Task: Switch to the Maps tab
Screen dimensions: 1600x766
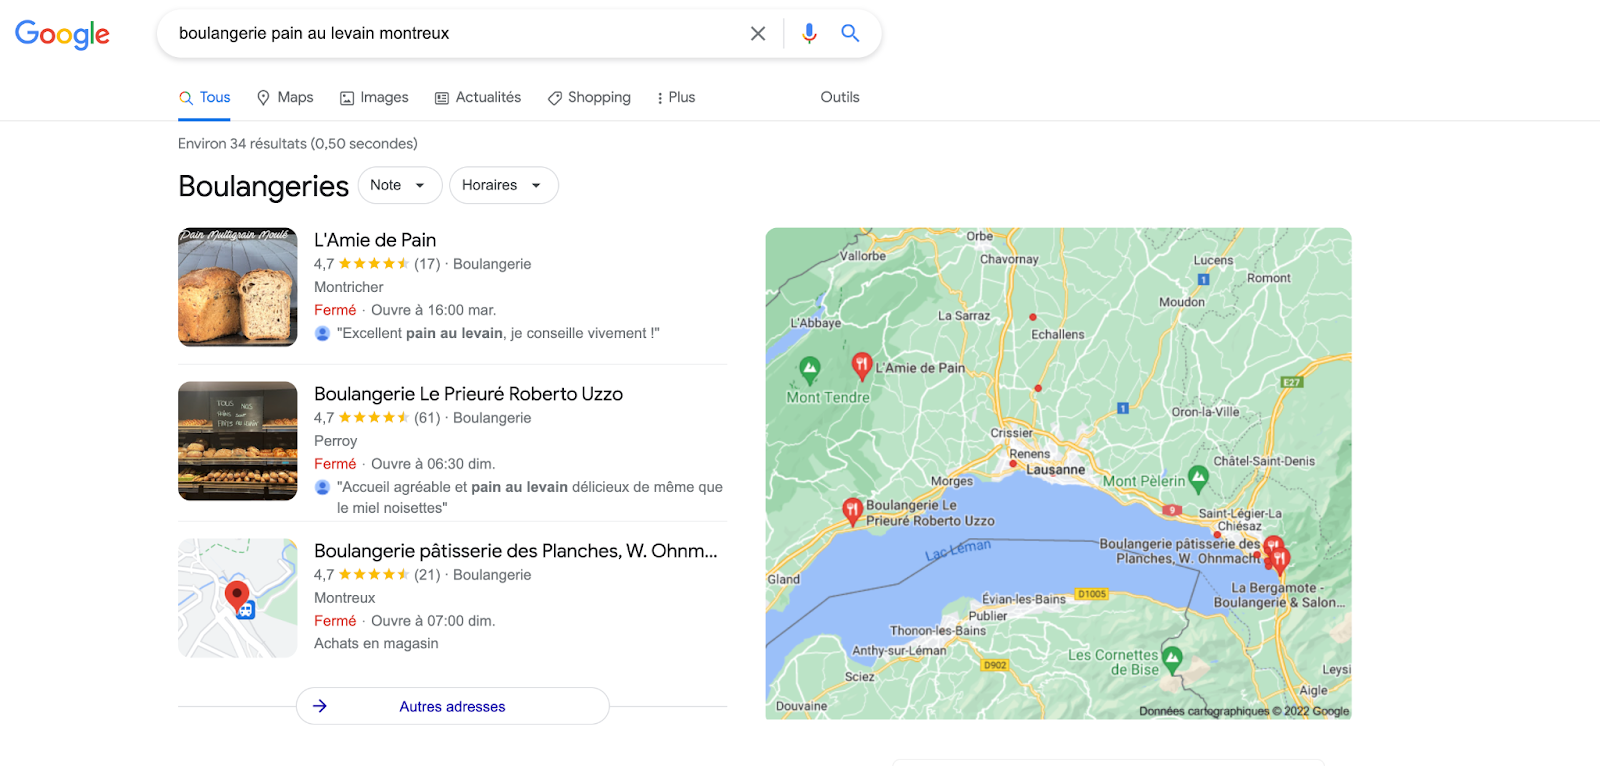Action: point(285,97)
